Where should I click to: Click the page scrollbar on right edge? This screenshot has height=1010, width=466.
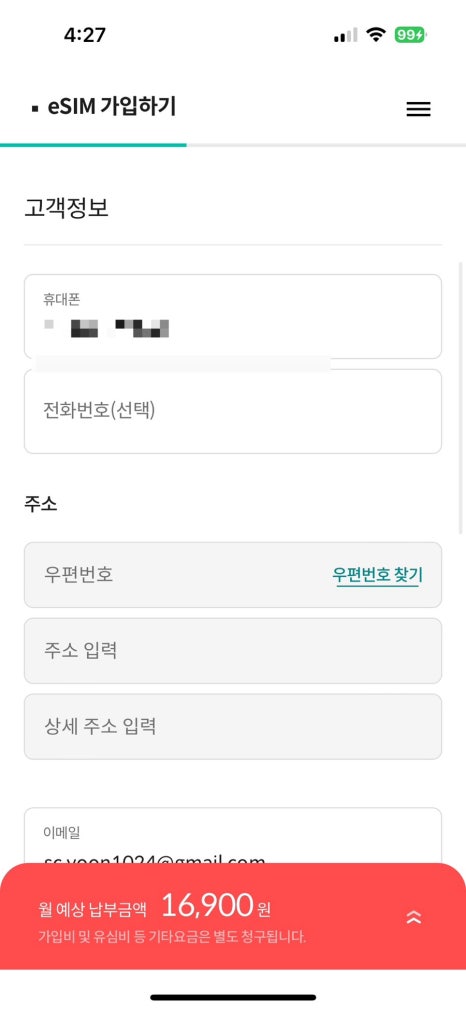[x=460, y=397]
